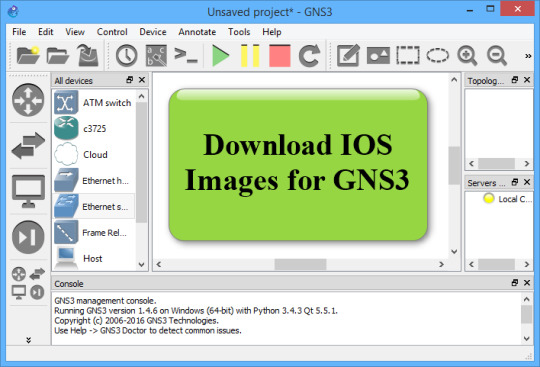Viewport: 540px width, 367px height.
Task: Open the Control menu
Action: [112, 32]
